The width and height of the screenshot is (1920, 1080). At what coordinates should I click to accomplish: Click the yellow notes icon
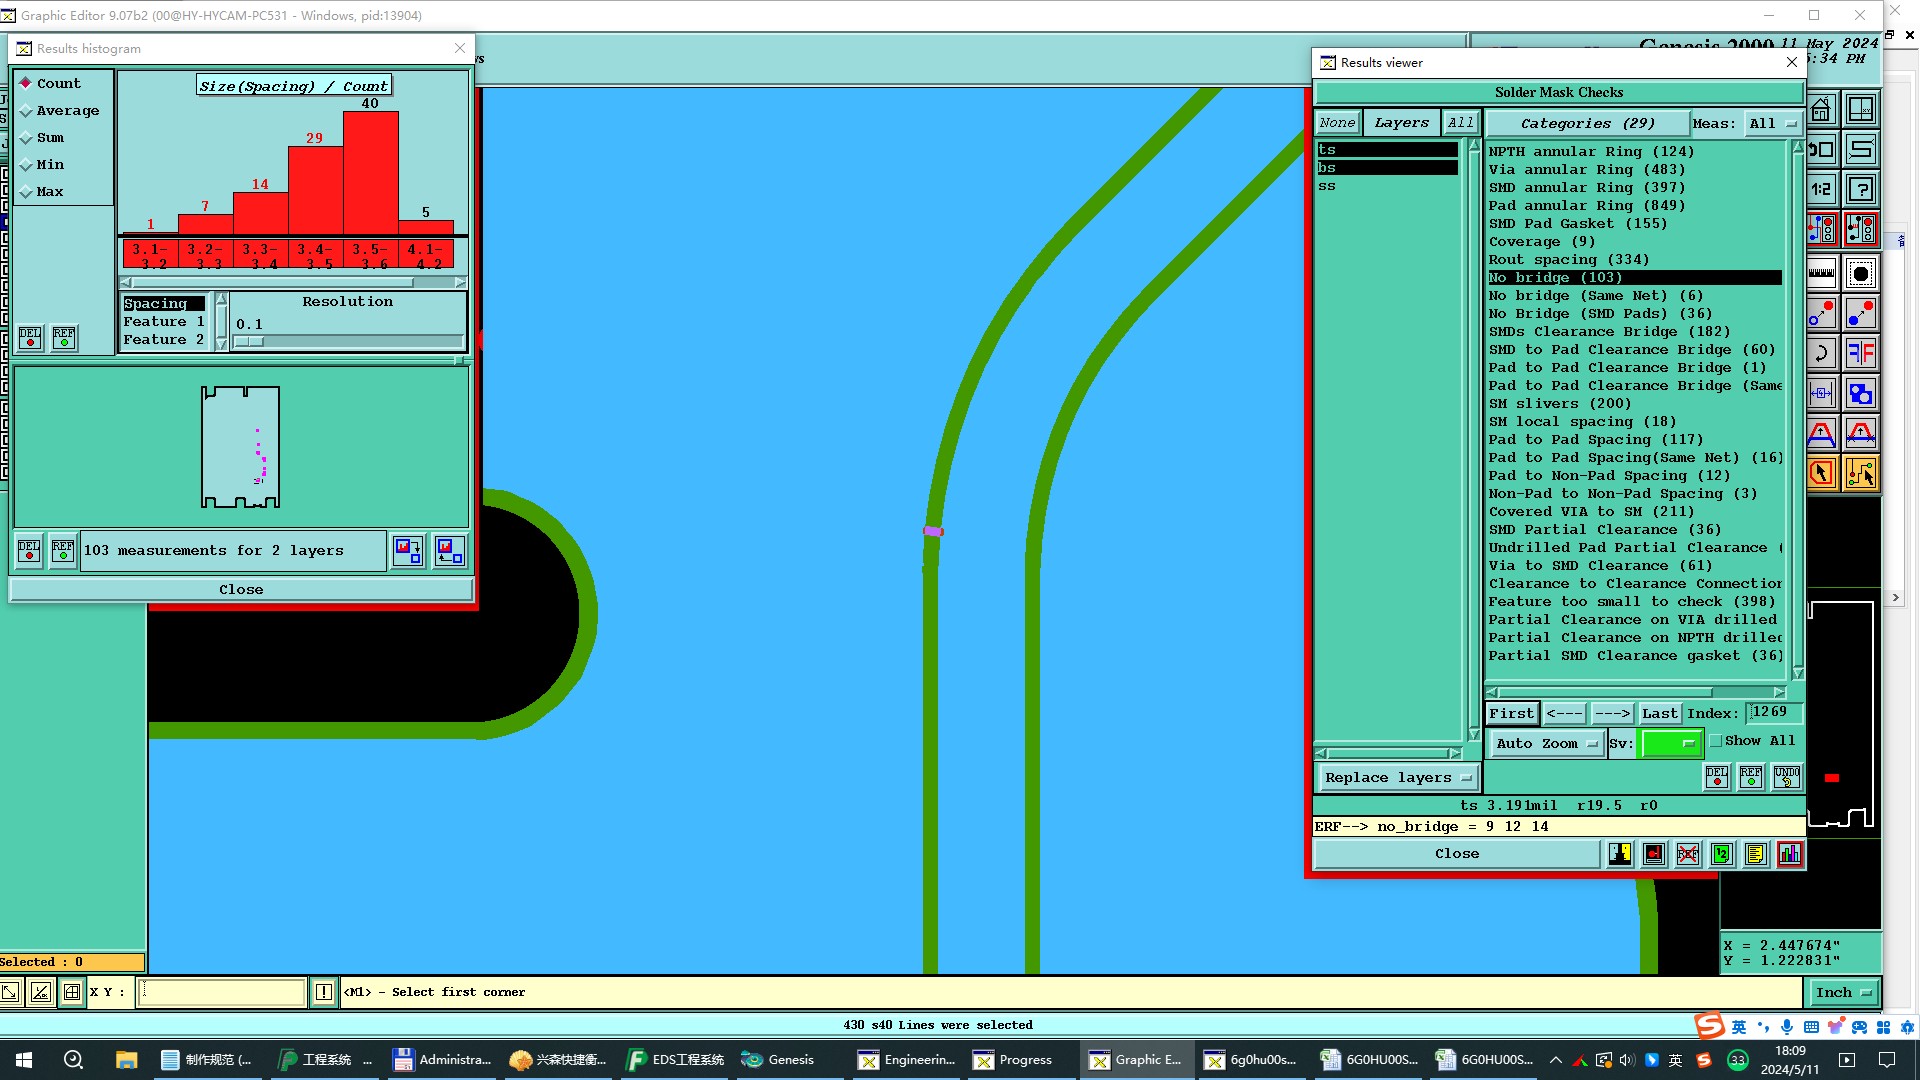pos(1755,854)
